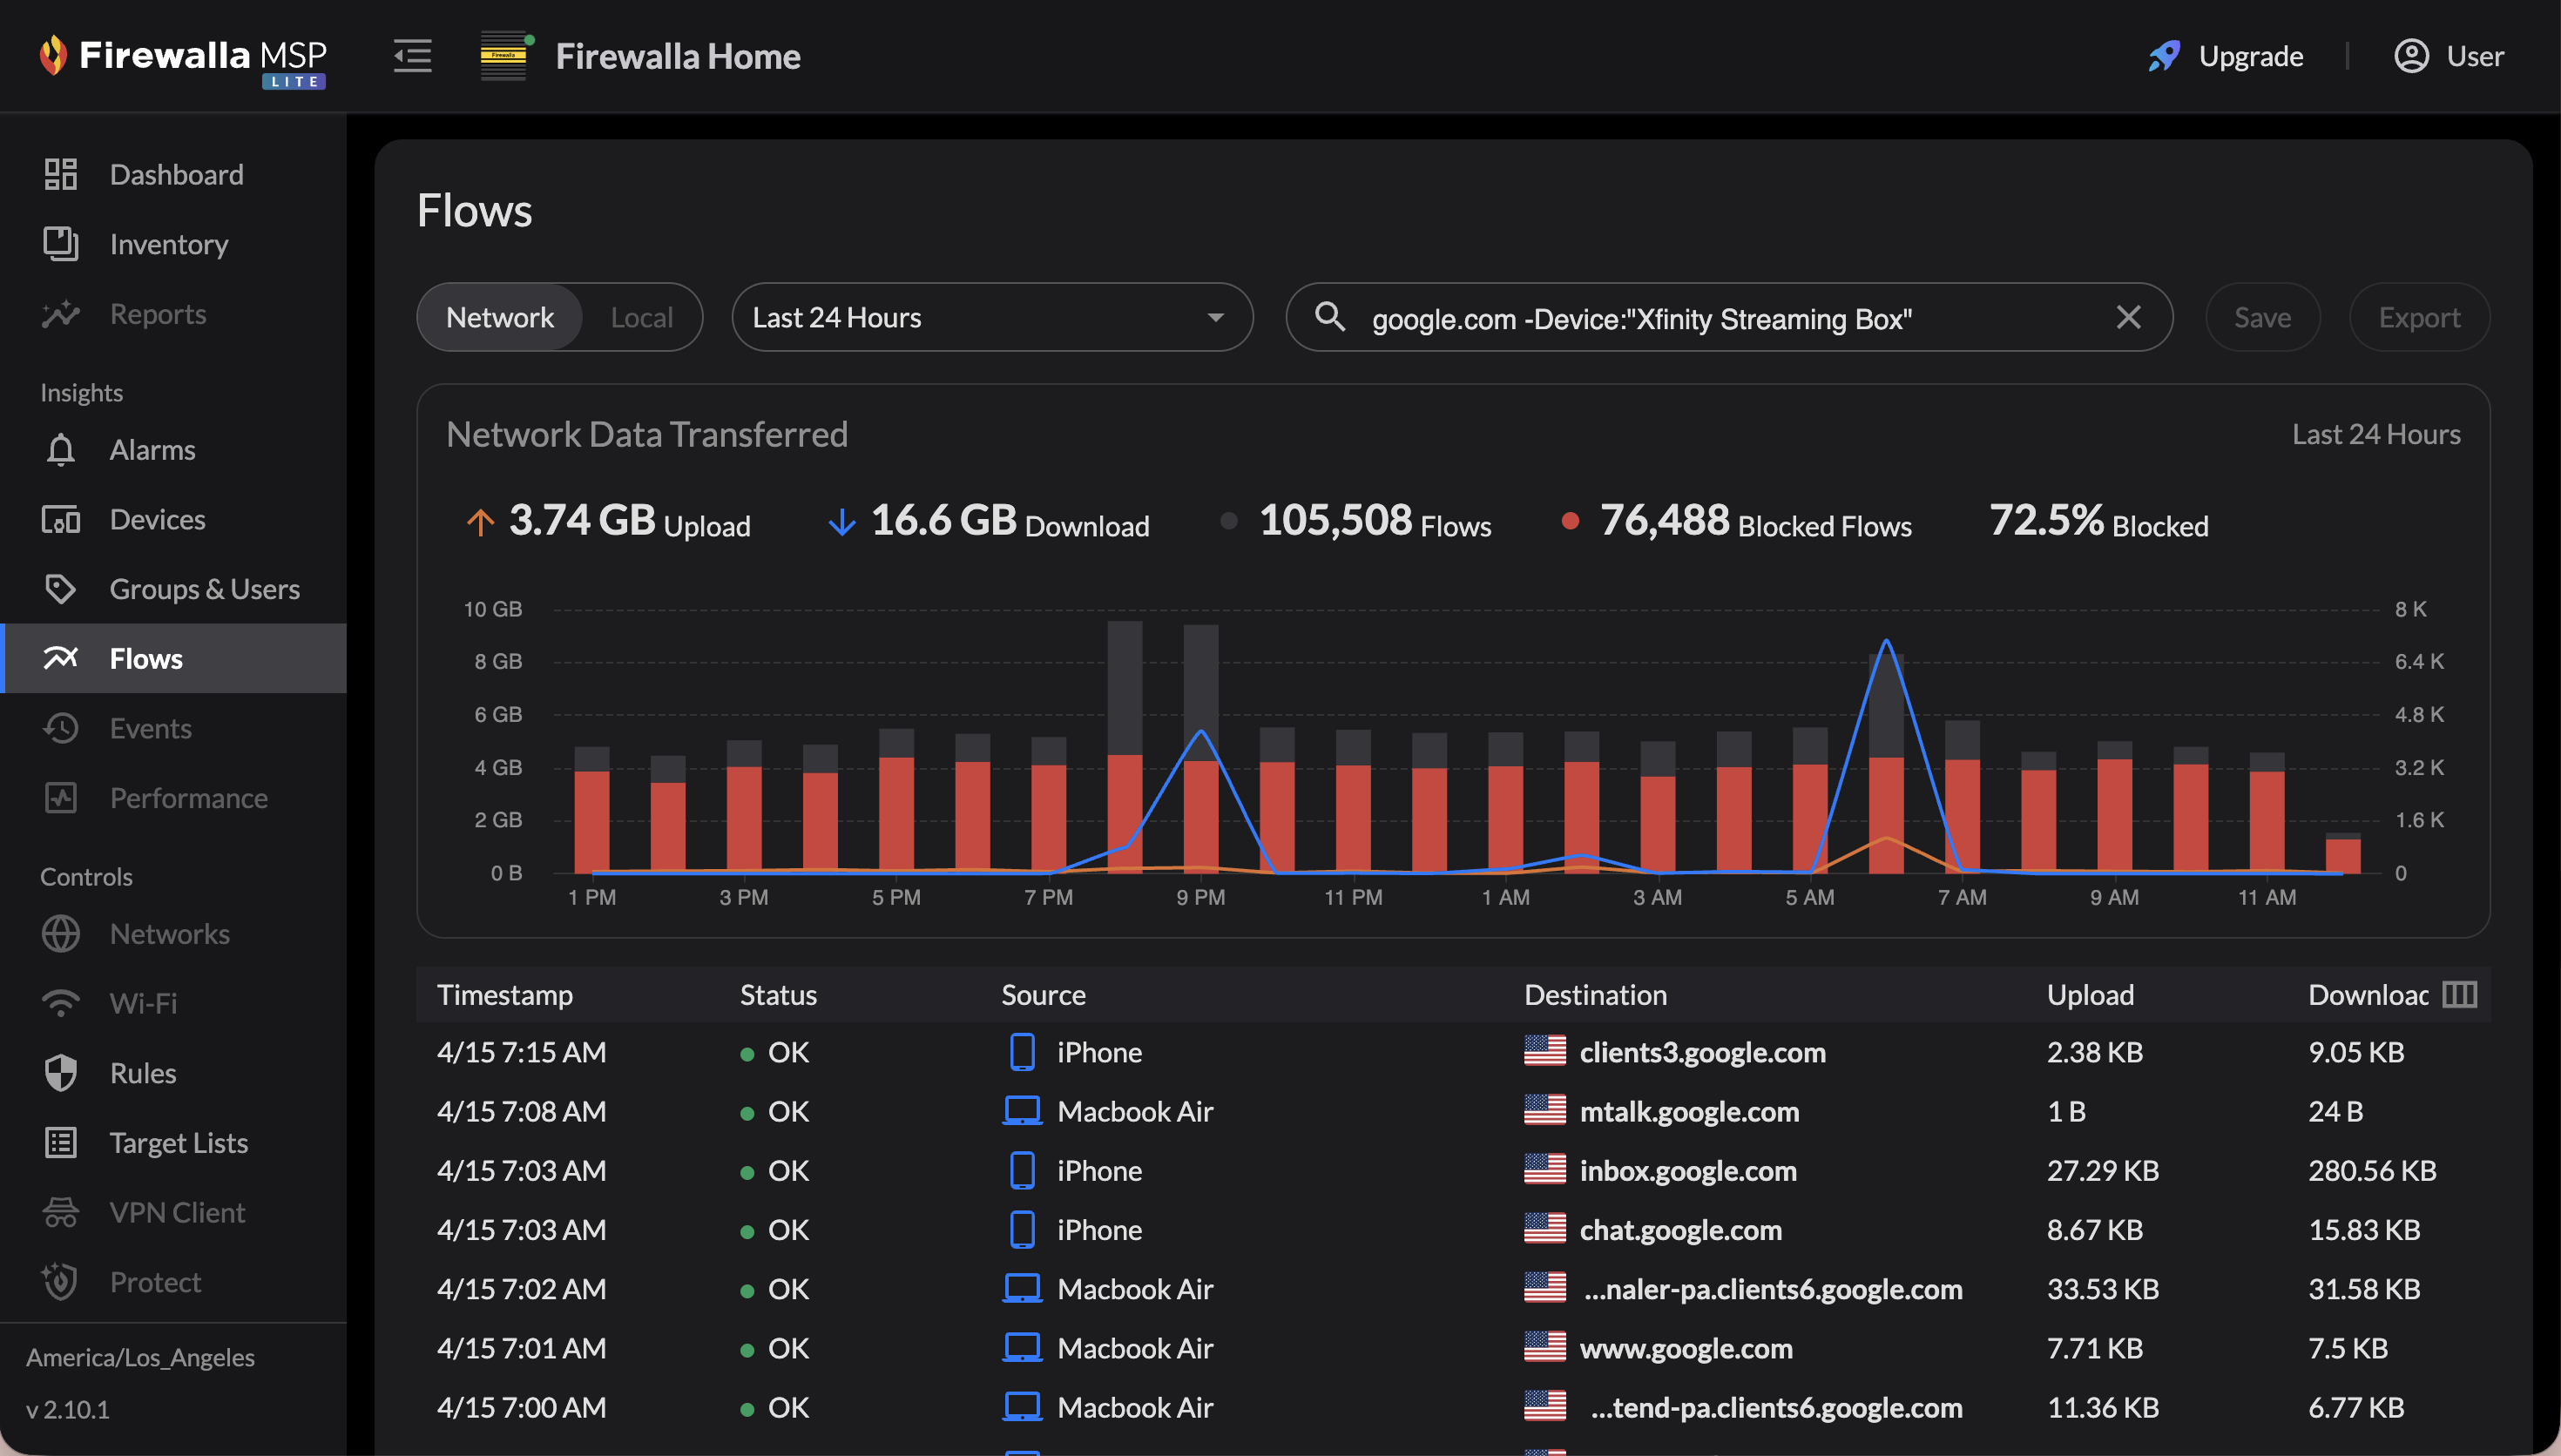
Task: Open the clients3.google.com destination link
Action: (x=1702, y=1052)
